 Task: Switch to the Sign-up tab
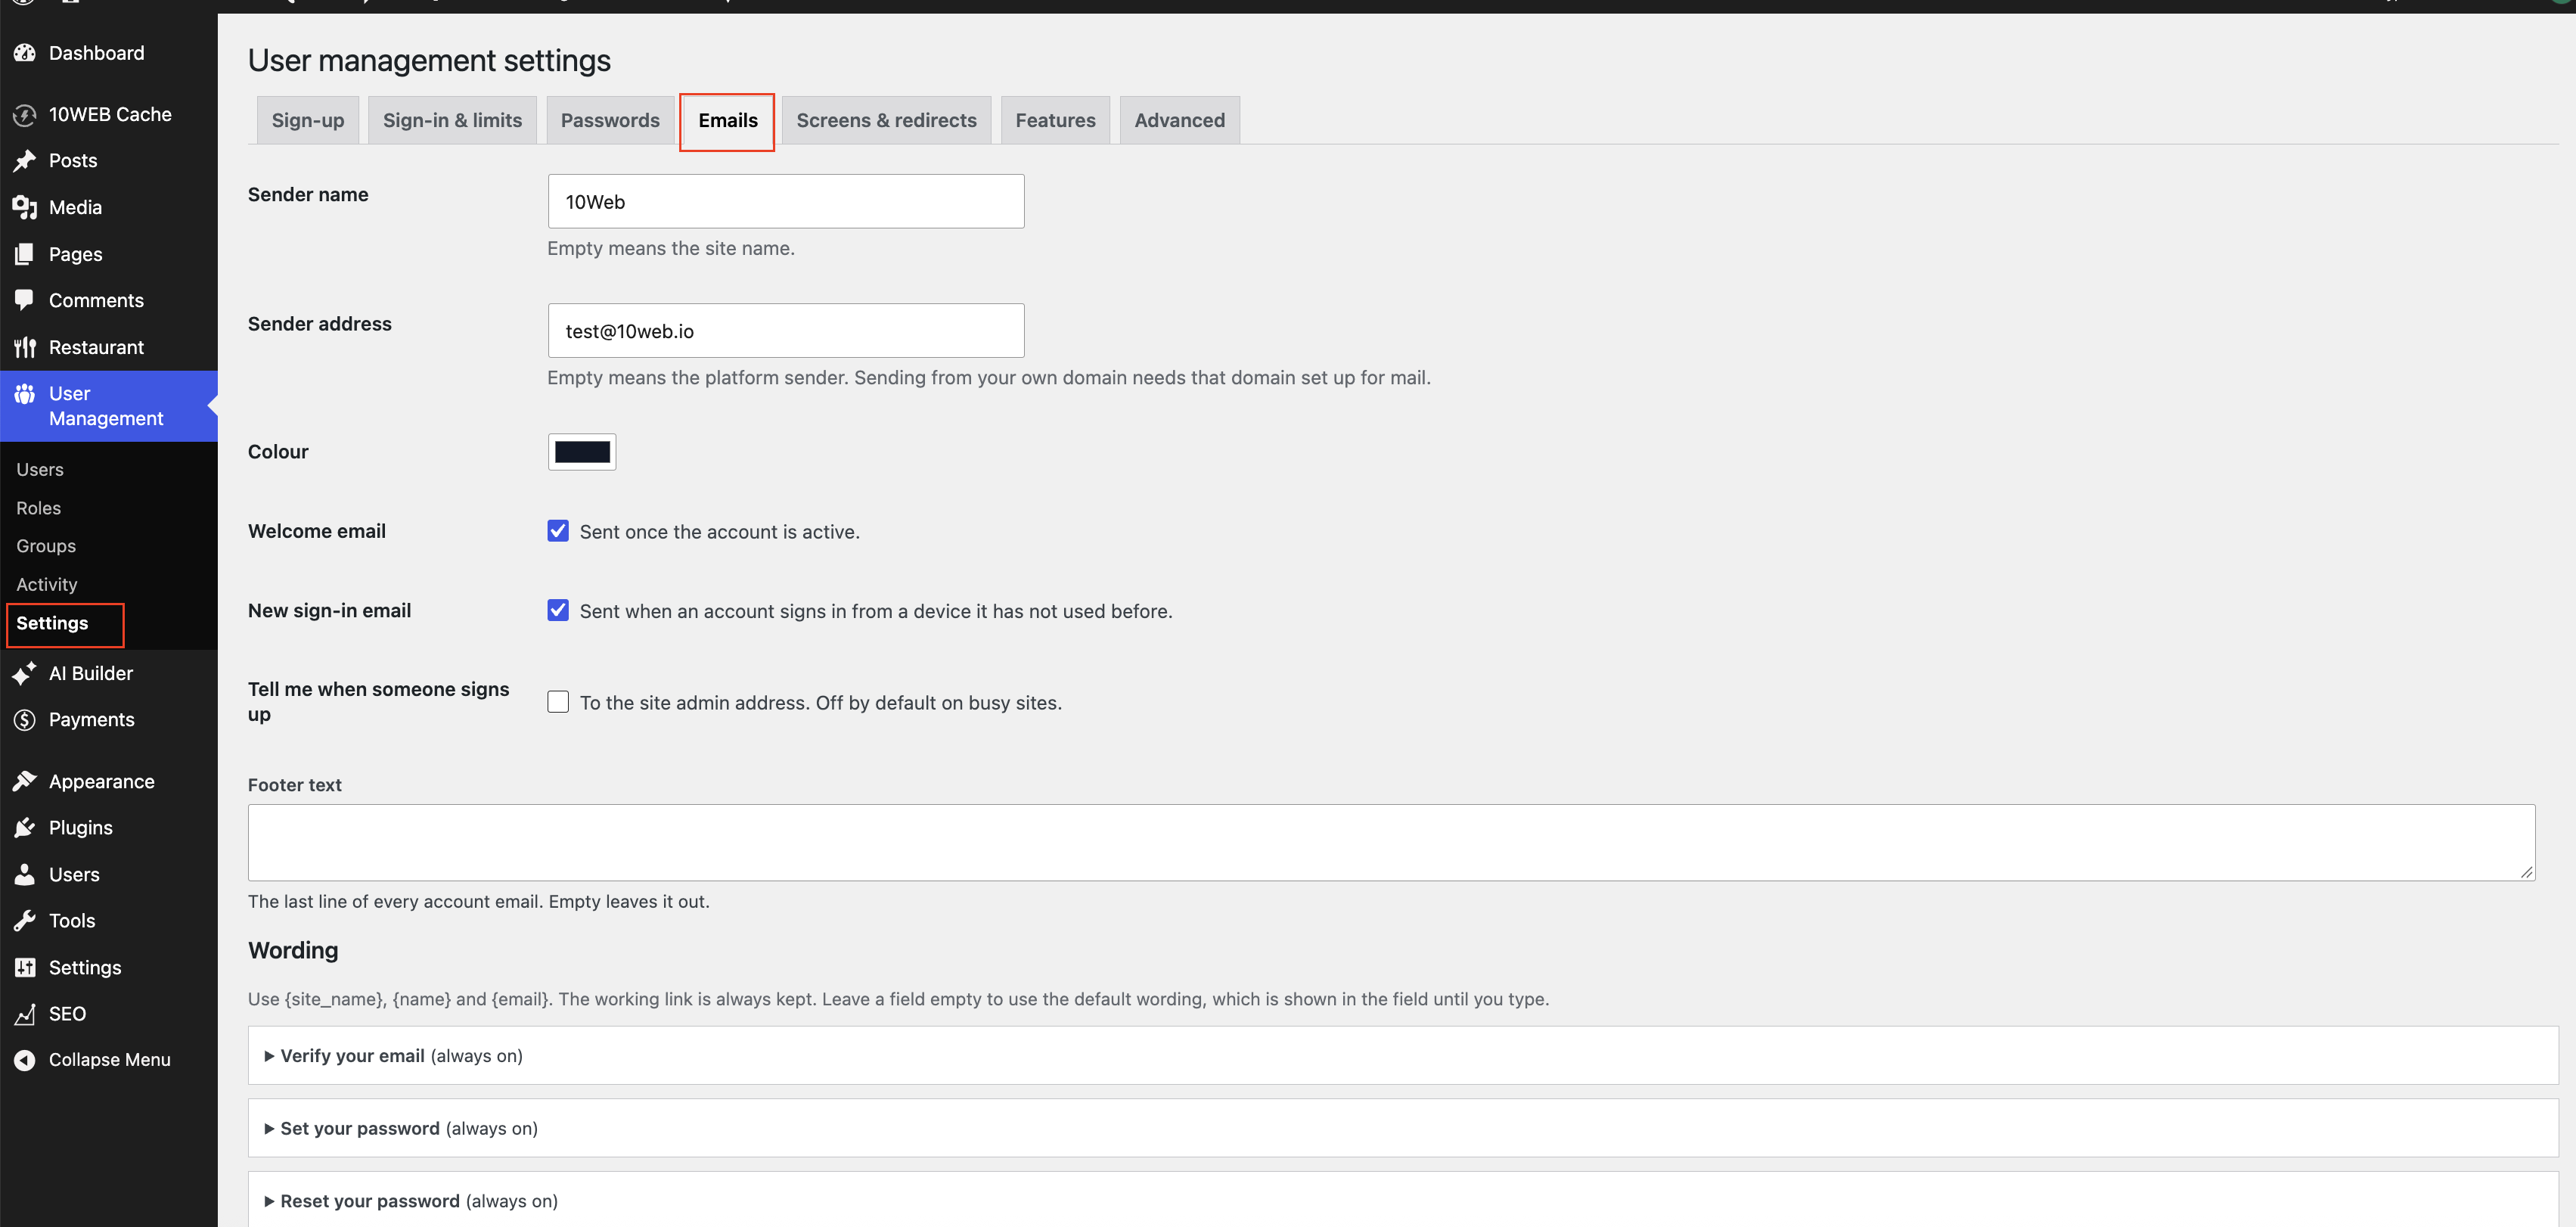coord(308,120)
